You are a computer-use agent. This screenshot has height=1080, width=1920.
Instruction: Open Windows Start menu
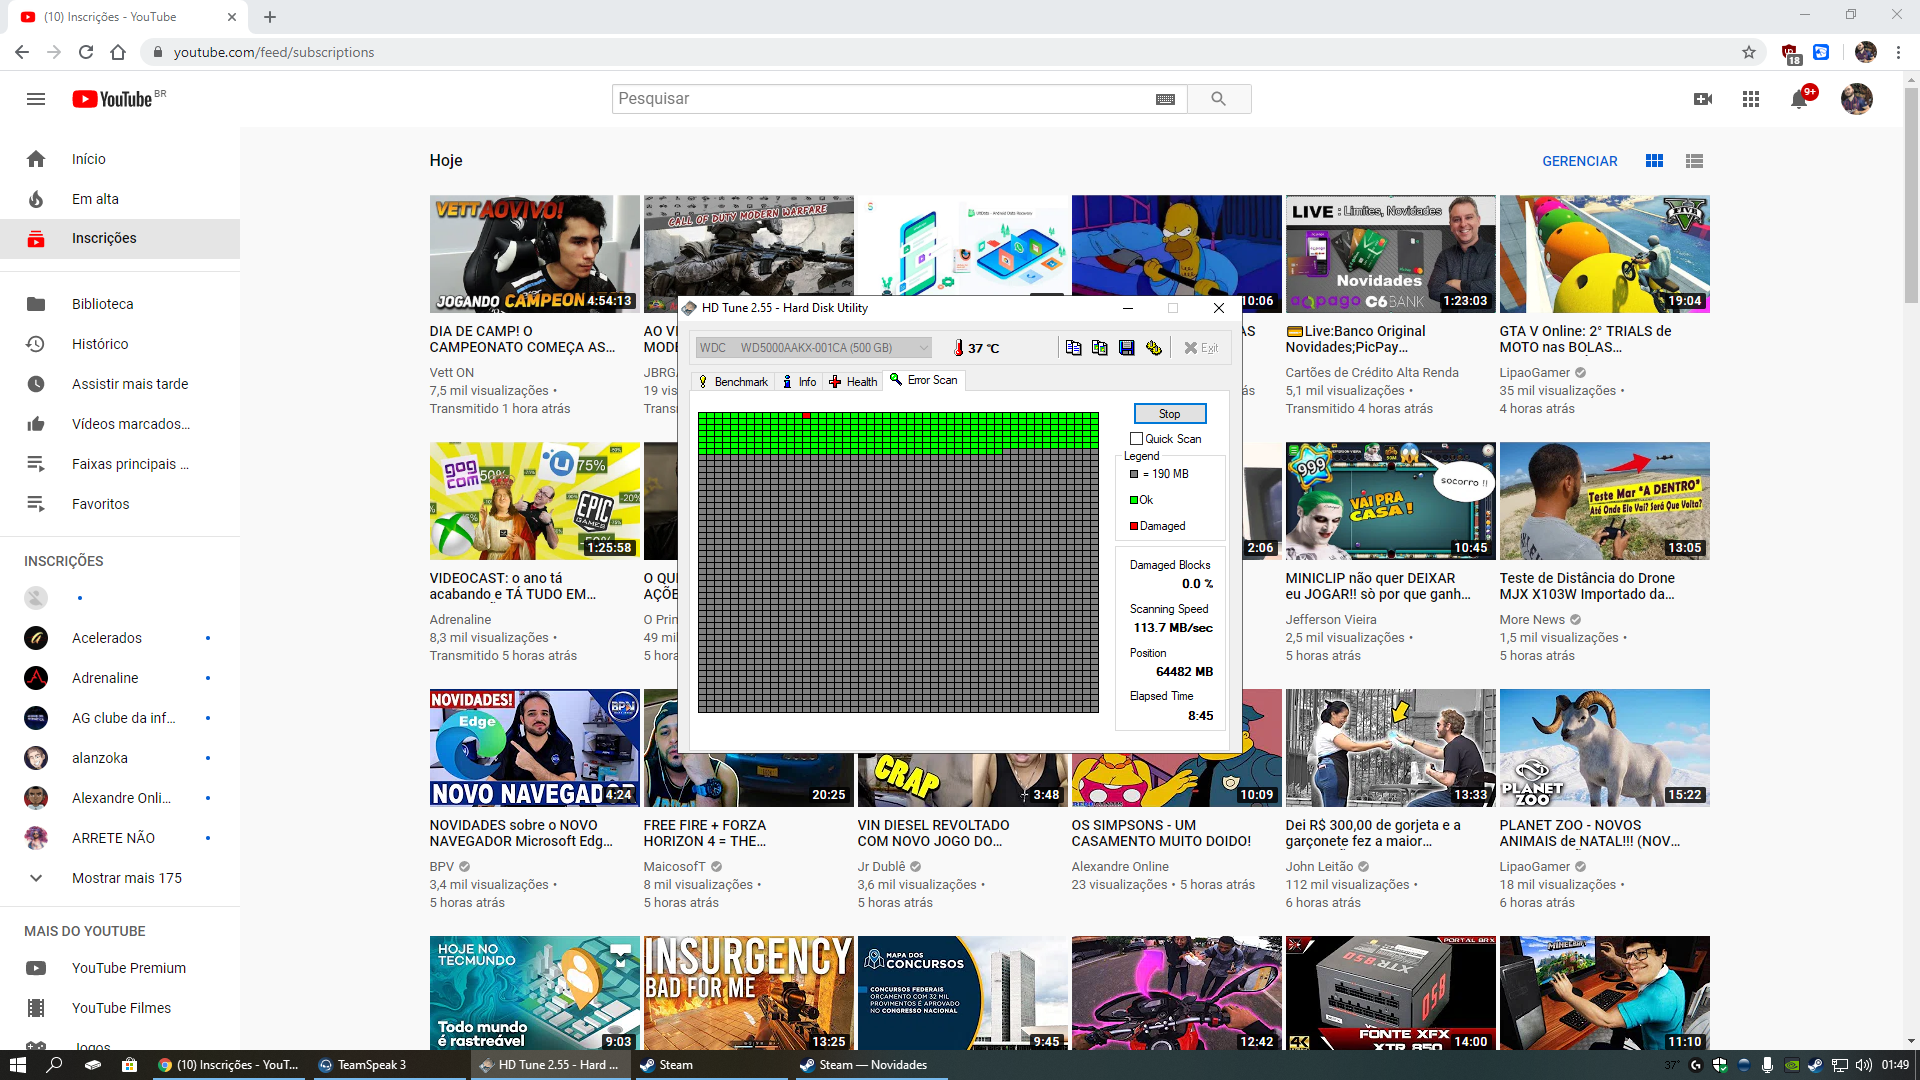(17, 1065)
